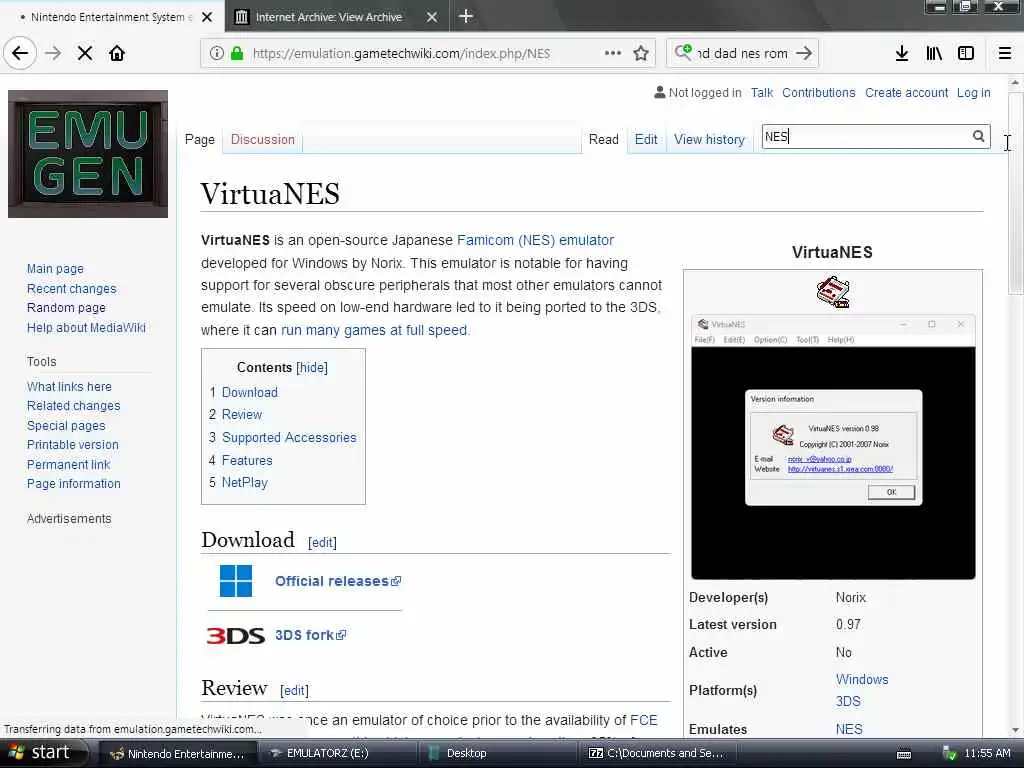The width and height of the screenshot is (1024, 768).
Task: Open the View history tab
Action: 709,139
